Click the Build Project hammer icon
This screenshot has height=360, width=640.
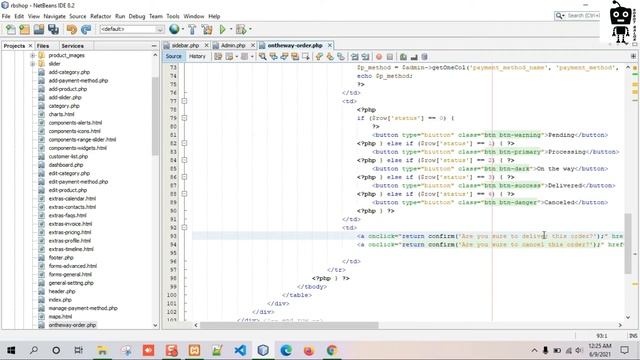coord(192,29)
